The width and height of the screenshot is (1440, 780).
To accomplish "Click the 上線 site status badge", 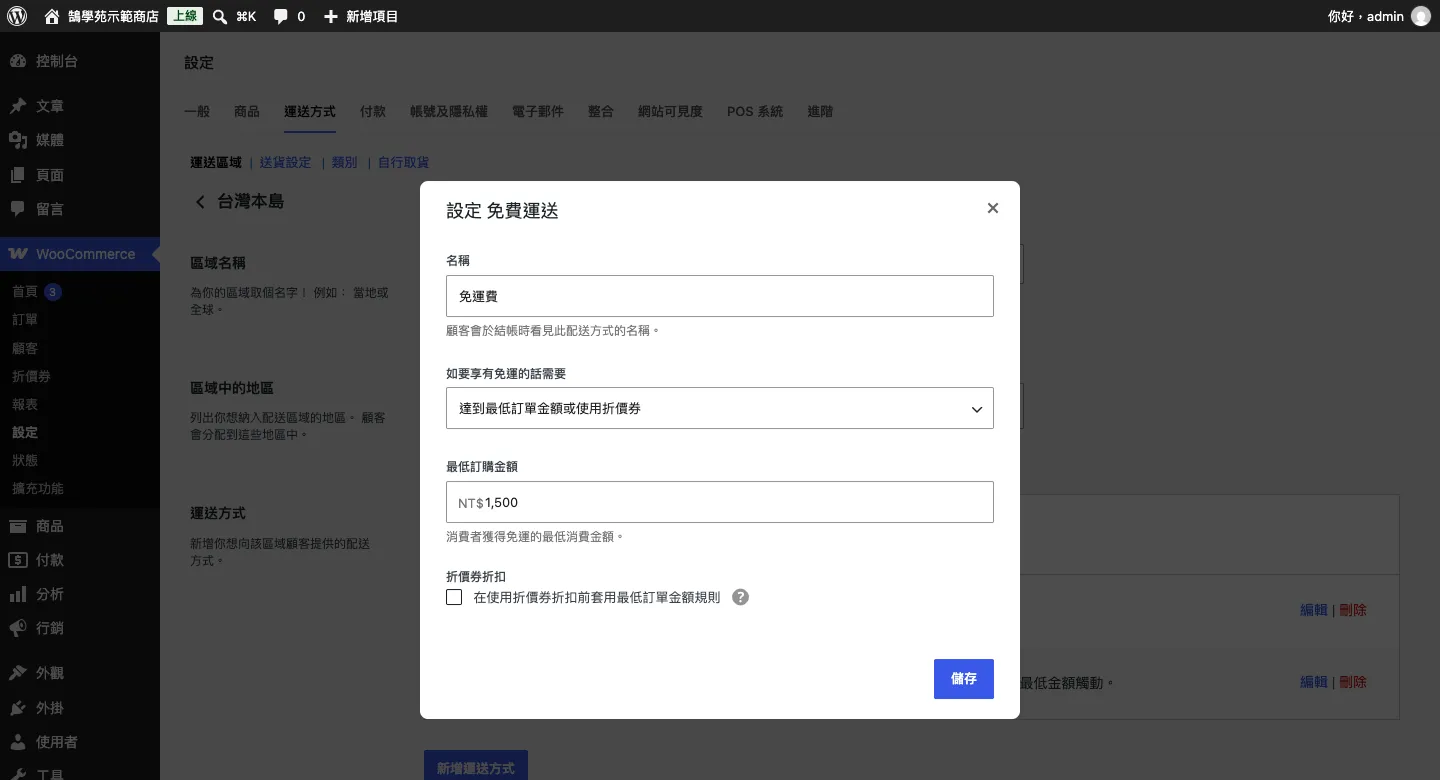I will point(184,16).
